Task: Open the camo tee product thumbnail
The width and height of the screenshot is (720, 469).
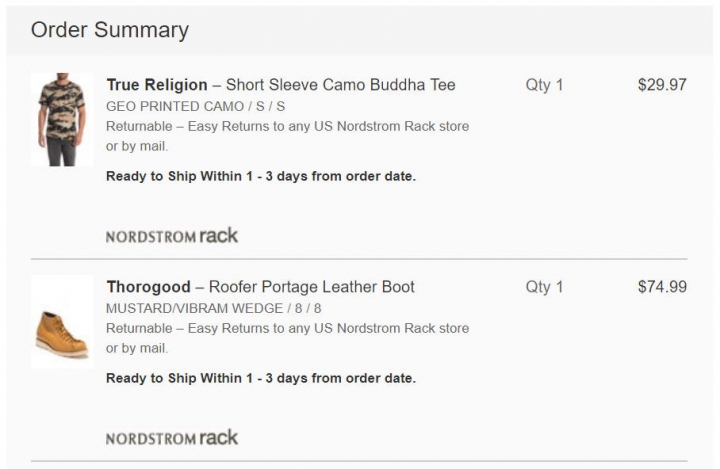Action: point(62,119)
